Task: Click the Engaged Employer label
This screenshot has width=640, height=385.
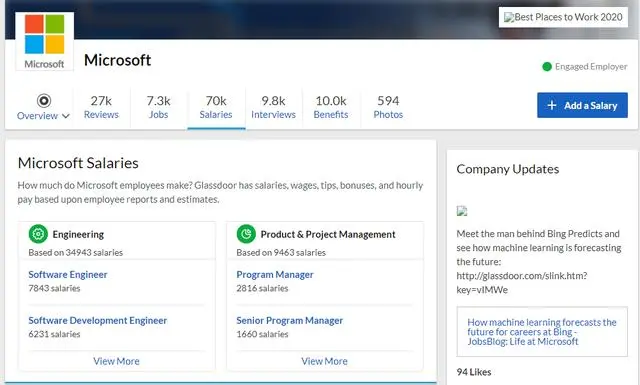Action: coord(591,67)
